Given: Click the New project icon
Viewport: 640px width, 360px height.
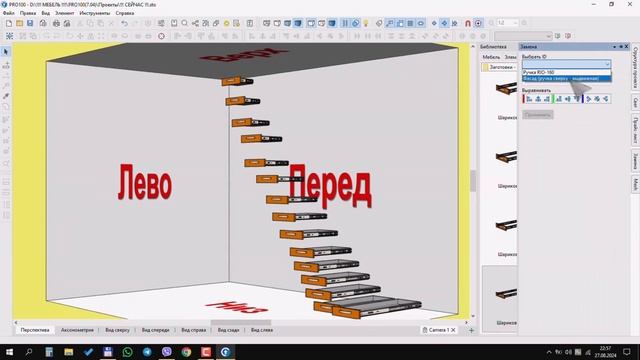Looking at the screenshot, I should (x=9, y=23).
